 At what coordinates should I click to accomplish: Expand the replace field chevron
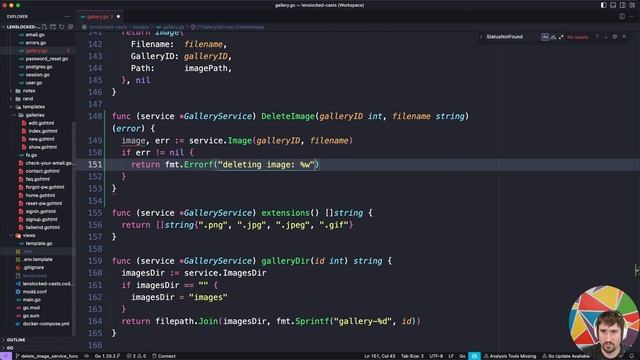tap(481, 37)
